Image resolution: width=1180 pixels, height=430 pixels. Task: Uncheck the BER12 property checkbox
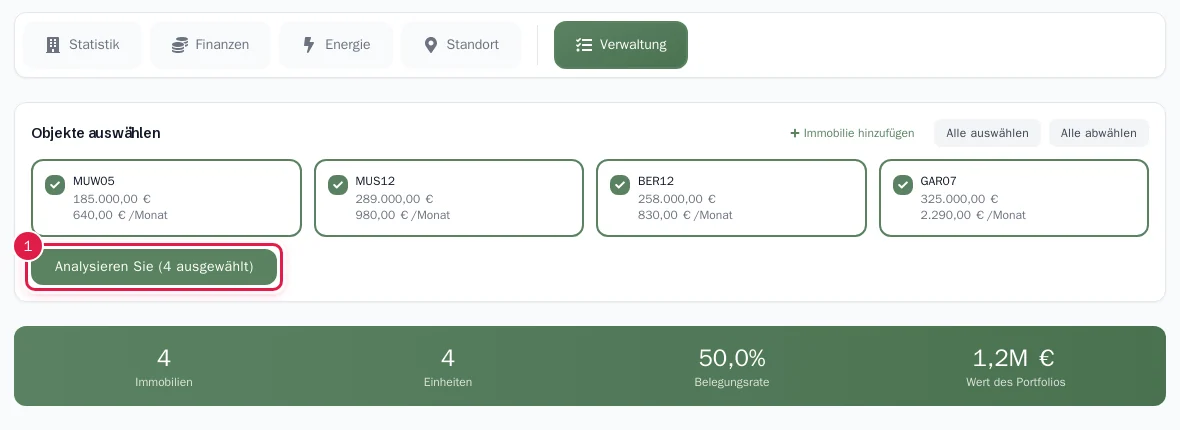point(620,185)
